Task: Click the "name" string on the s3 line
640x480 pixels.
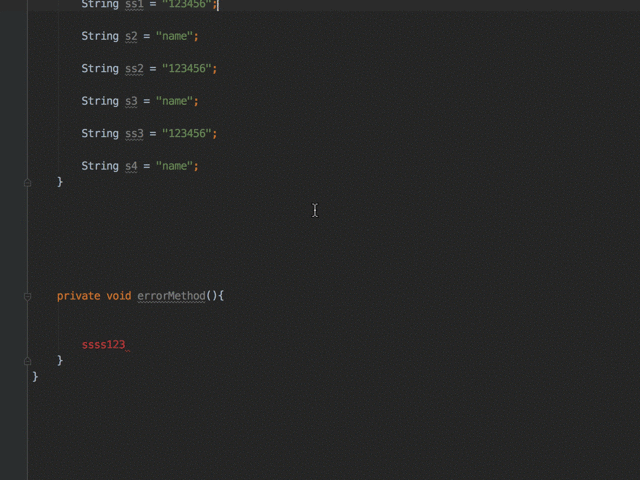Action: (174, 101)
